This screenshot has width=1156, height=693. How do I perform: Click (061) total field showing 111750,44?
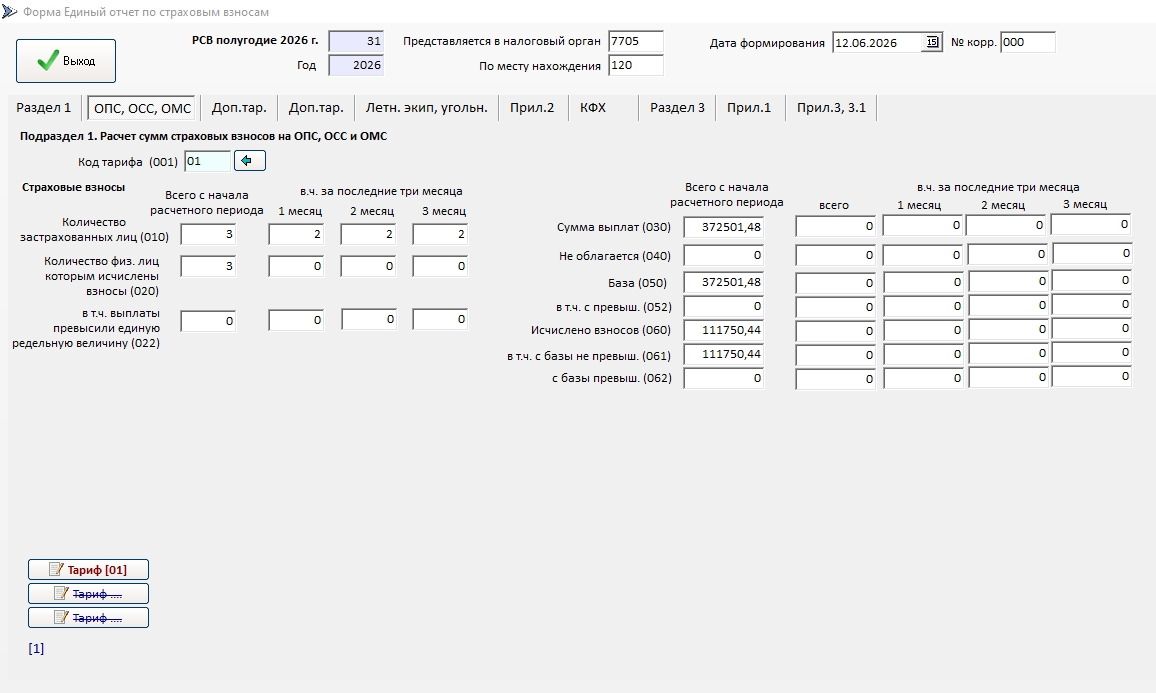(x=723, y=355)
